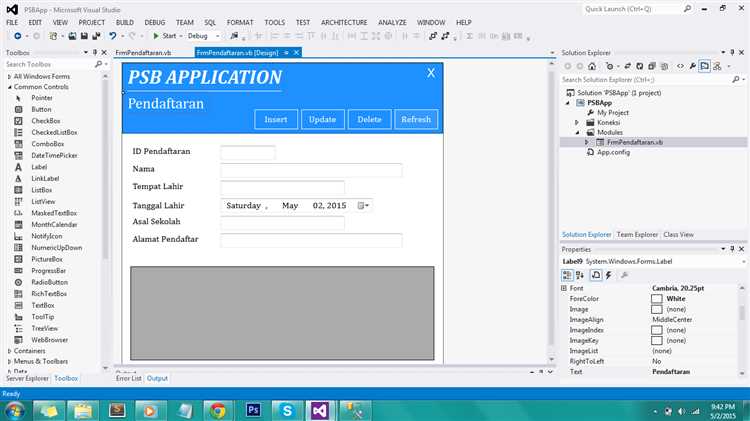Screen dimensions: 750x421
Task: Click pin icon on Solution Explorer panel
Action: point(732,53)
